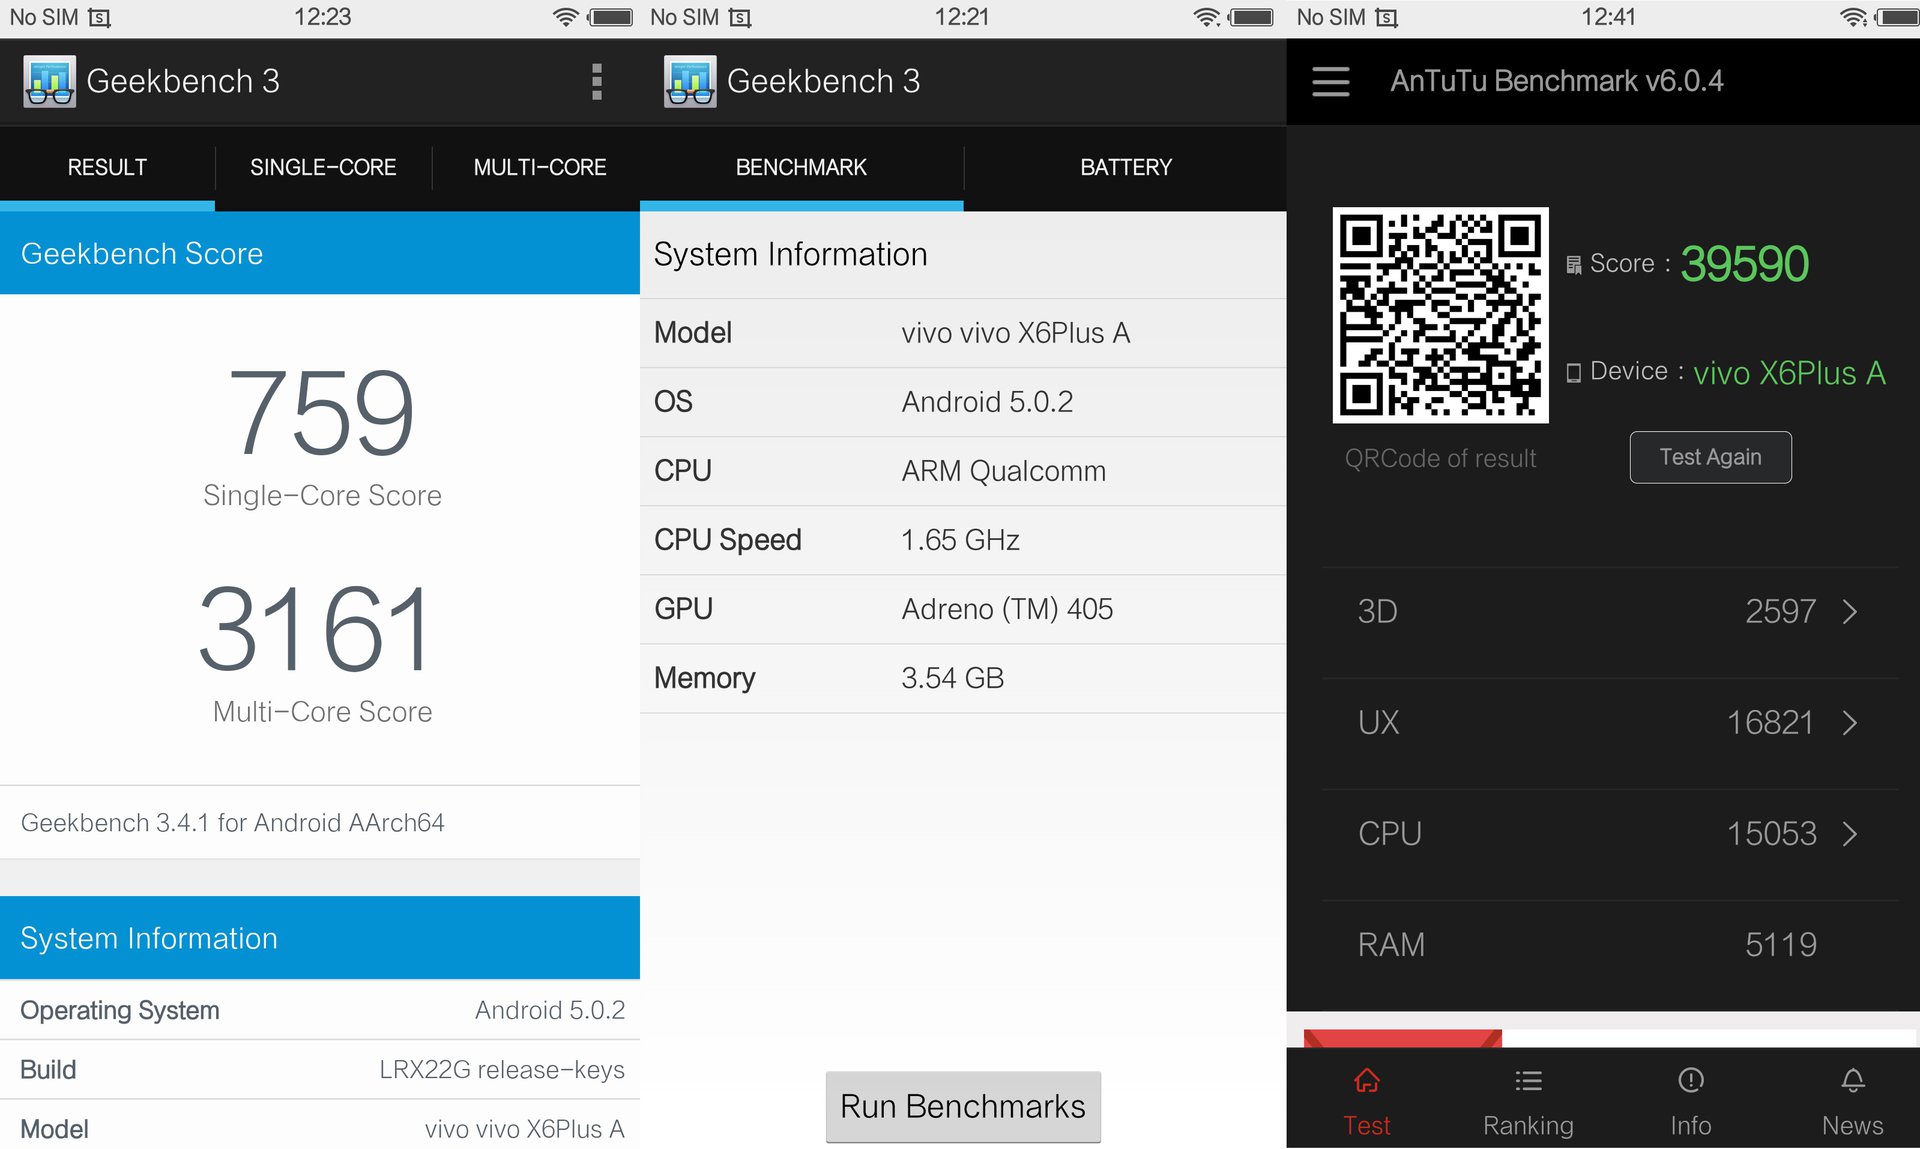The image size is (1920, 1149).
Task: Tap the single-core score 759
Action: point(321,412)
